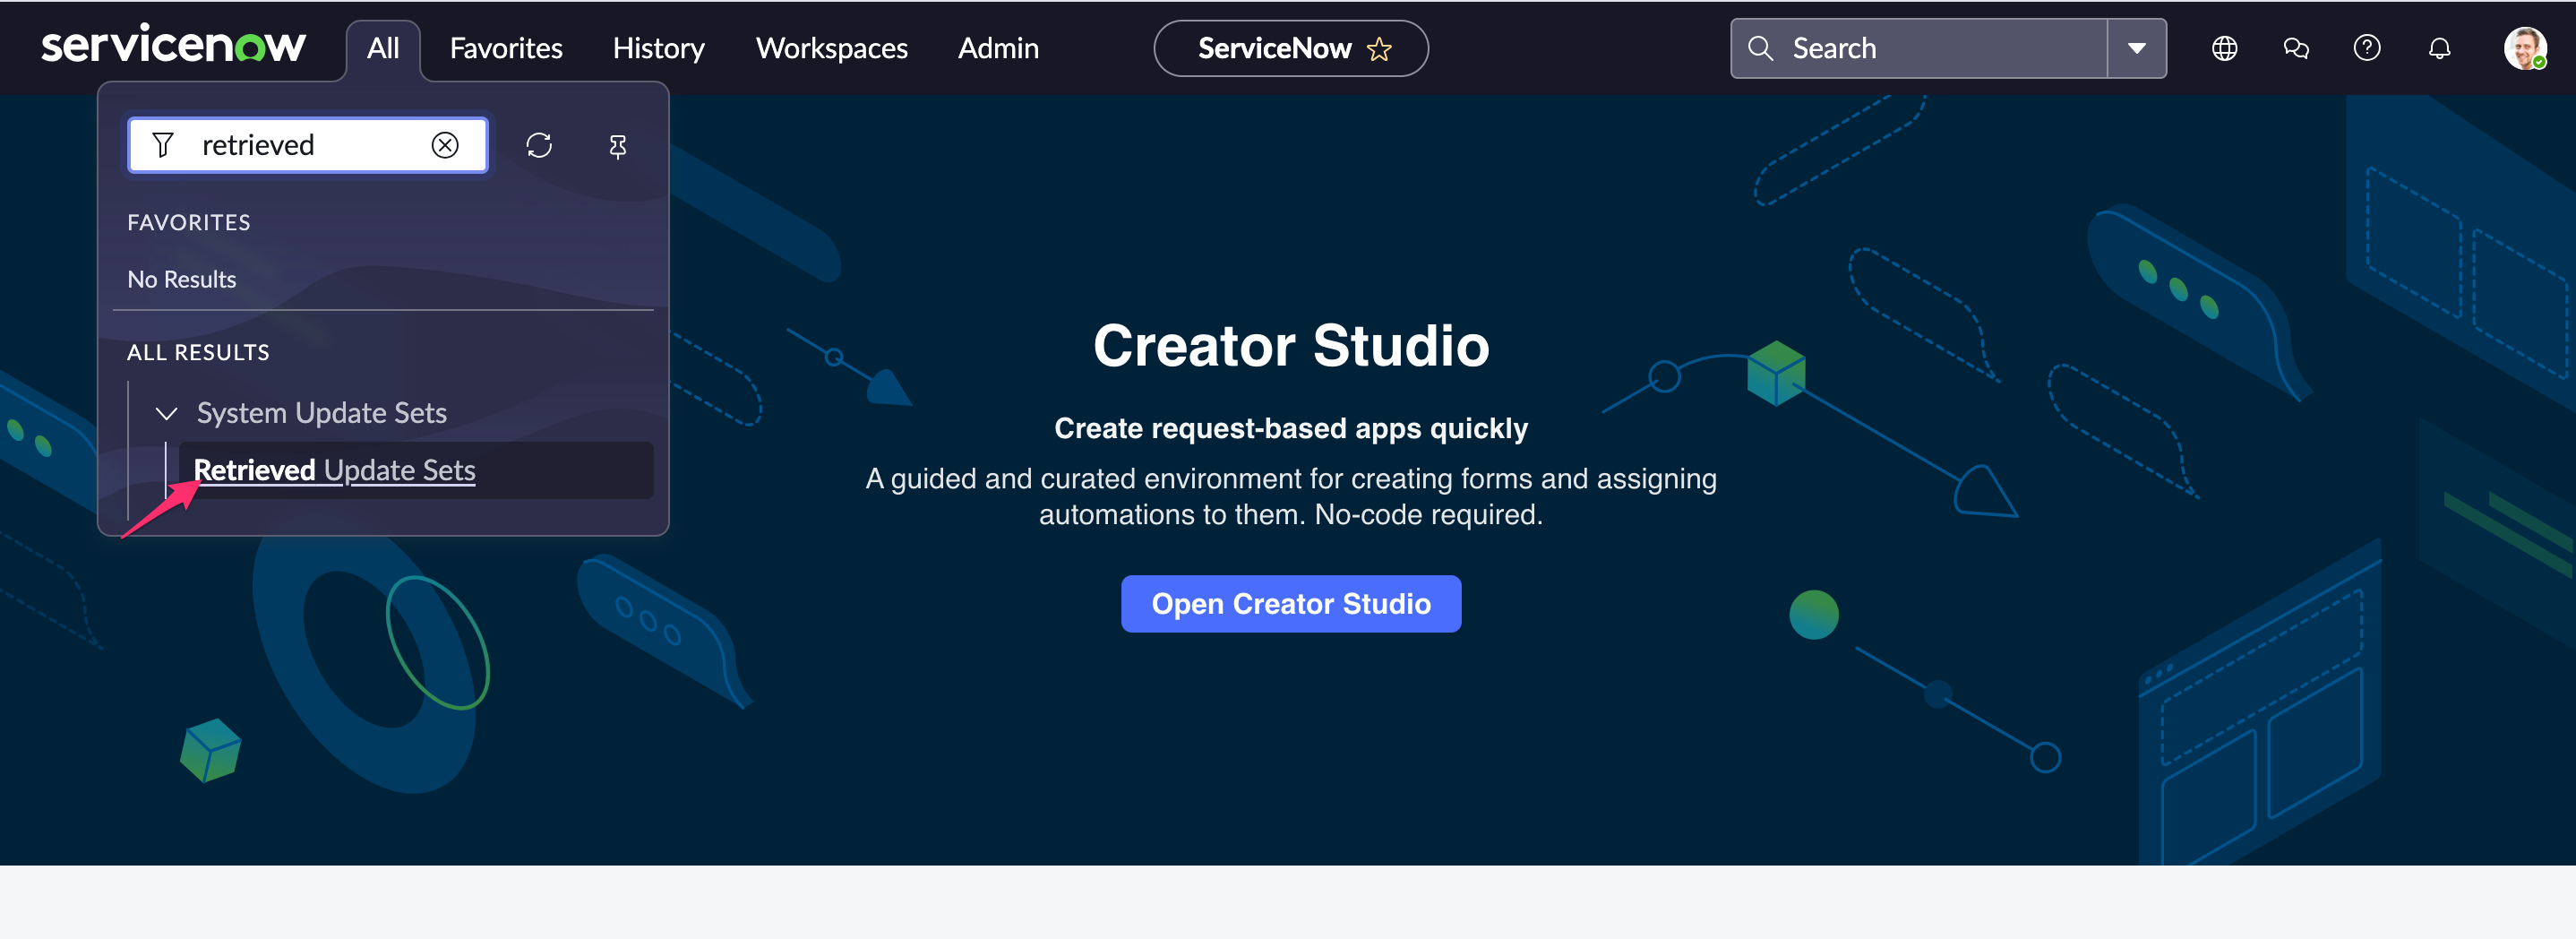Viewport: 2576px width, 939px height.
Task: Open the notifications bell
Action: click(x=2440, y=47)
